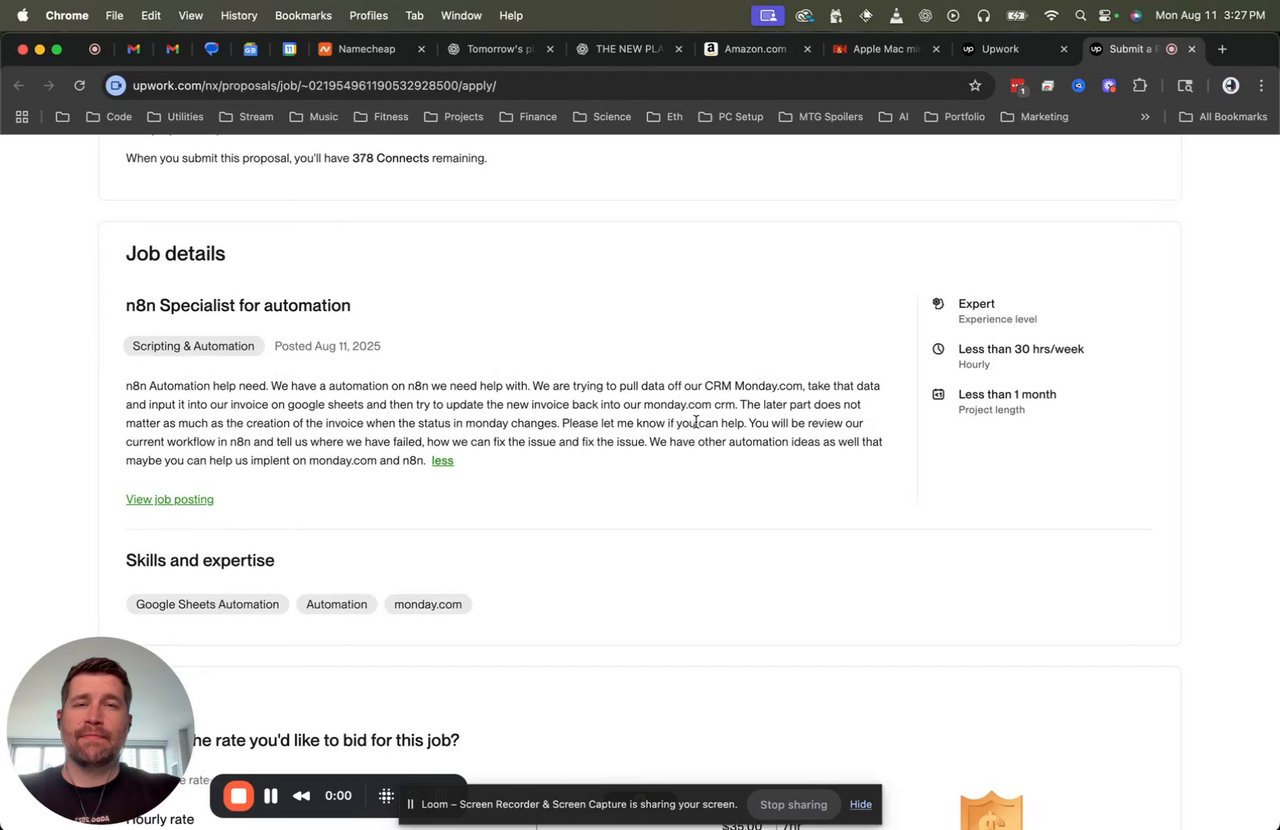Open the Eth bookmarks folder
Image resolution: width=1280 pixels, height=830 pixels.
click(665, 117)
